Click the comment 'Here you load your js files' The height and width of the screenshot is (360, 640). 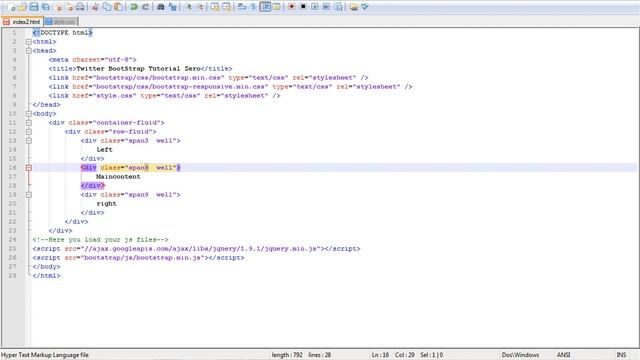point(100,240)
